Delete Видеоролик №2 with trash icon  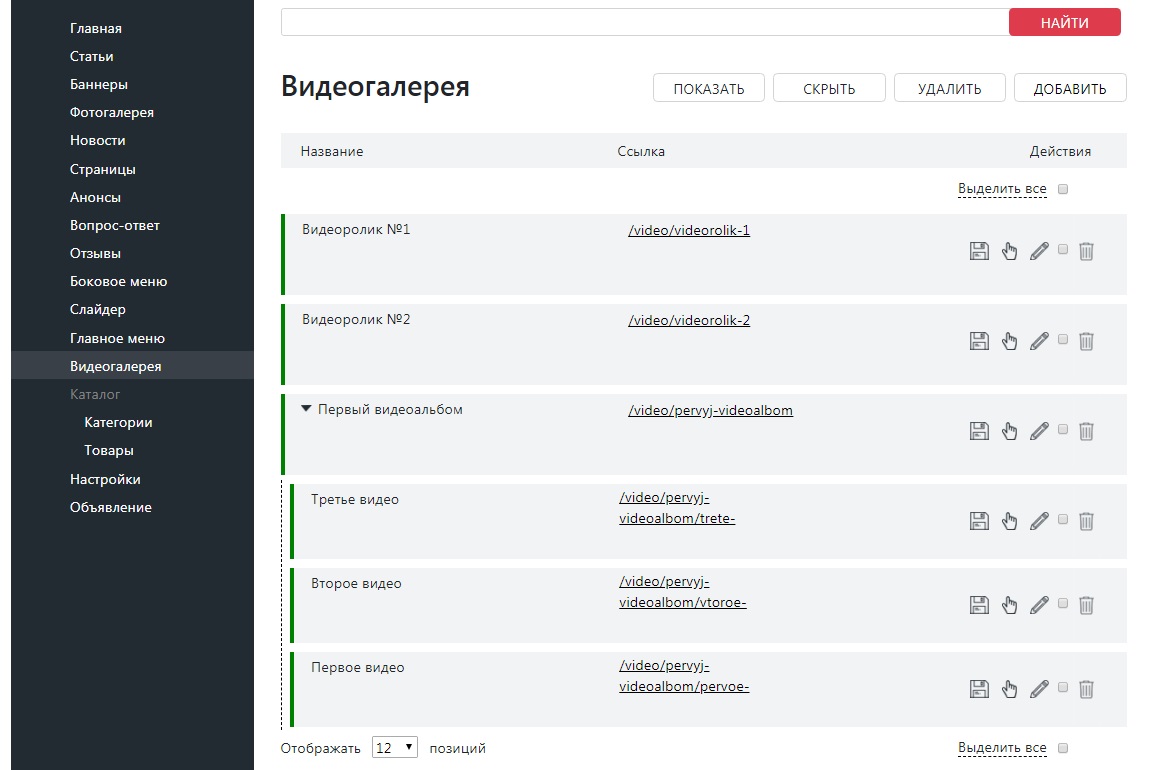pos(1086,341)
